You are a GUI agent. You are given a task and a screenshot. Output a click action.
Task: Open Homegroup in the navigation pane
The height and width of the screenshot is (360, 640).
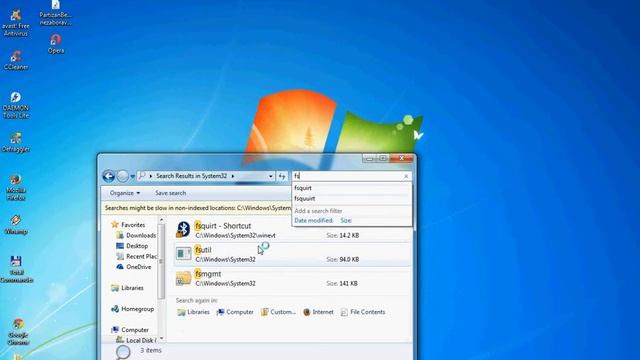pos(132,309)
